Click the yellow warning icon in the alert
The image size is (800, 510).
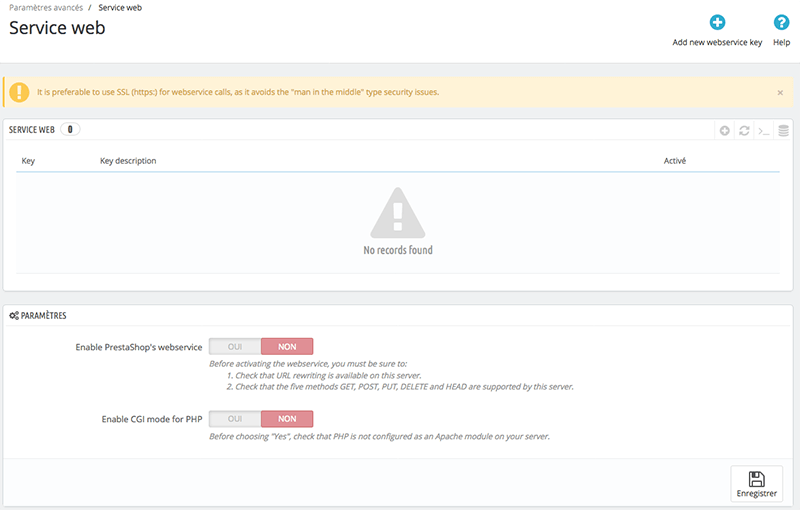point(19,92)
